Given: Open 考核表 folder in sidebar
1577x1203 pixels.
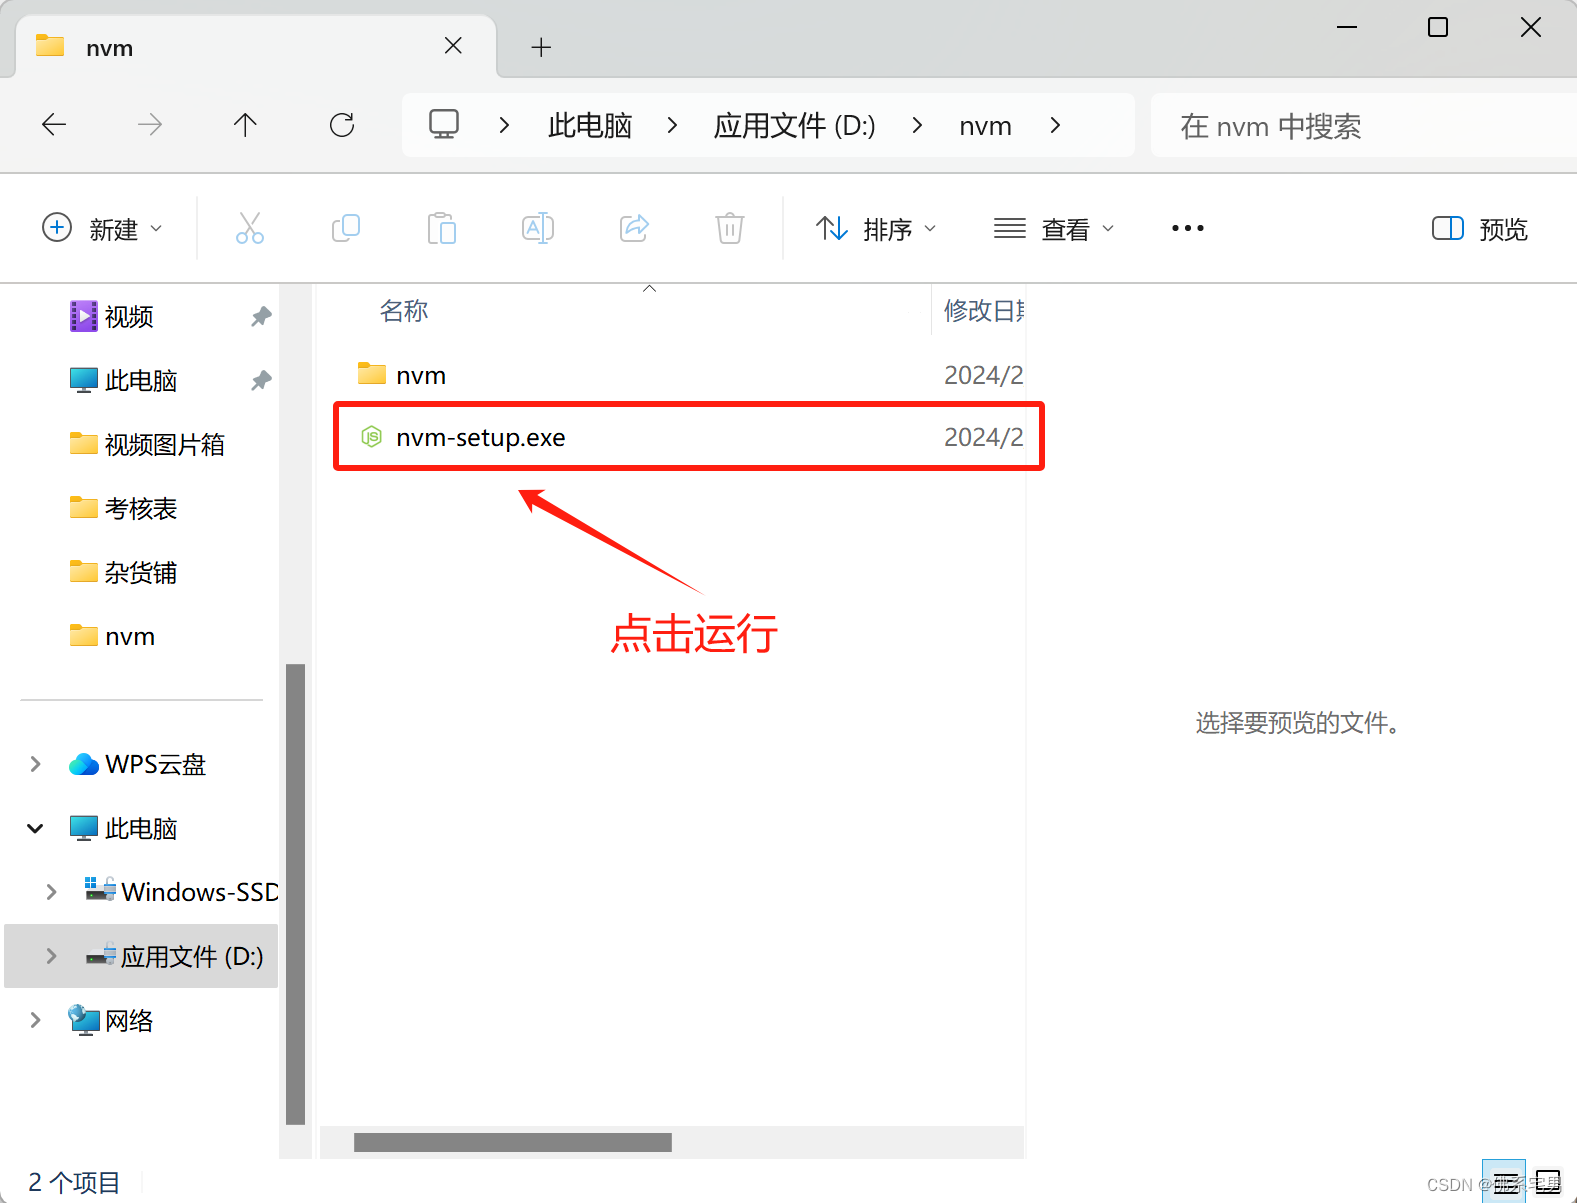Looking at the screenshot, I should click(x=140, y=509).
